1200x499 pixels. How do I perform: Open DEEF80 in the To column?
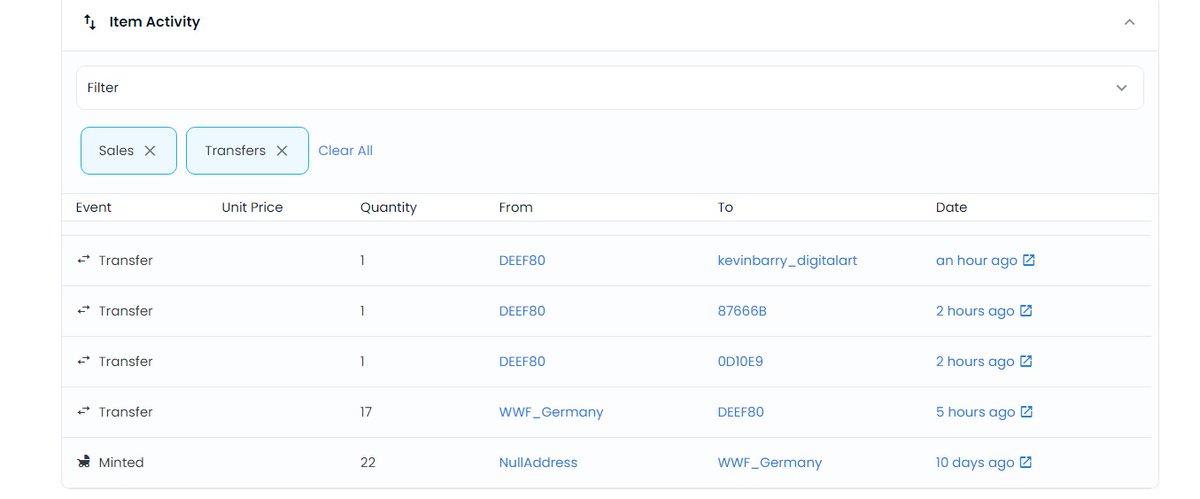pyautogui.click(x=741, y=412)
